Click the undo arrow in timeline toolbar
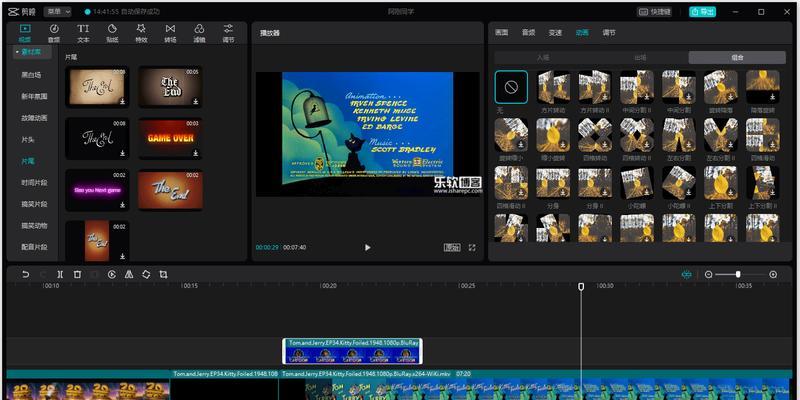The height and width of the screenshot is (400, 800). coord(25,274)
